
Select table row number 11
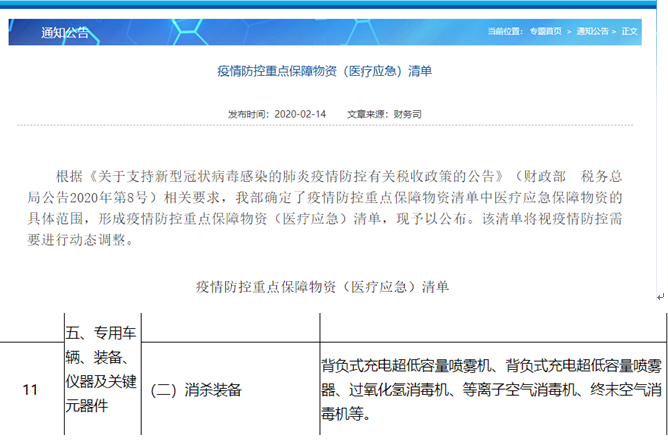pos(30,389)
